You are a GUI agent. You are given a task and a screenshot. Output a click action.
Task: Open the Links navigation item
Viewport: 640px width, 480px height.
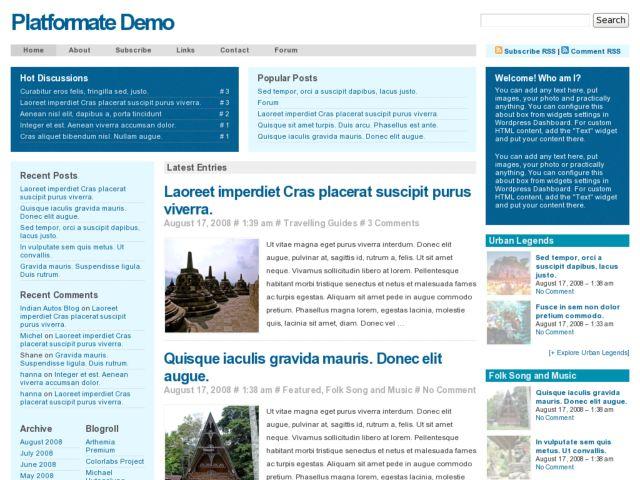click(185, 50)
